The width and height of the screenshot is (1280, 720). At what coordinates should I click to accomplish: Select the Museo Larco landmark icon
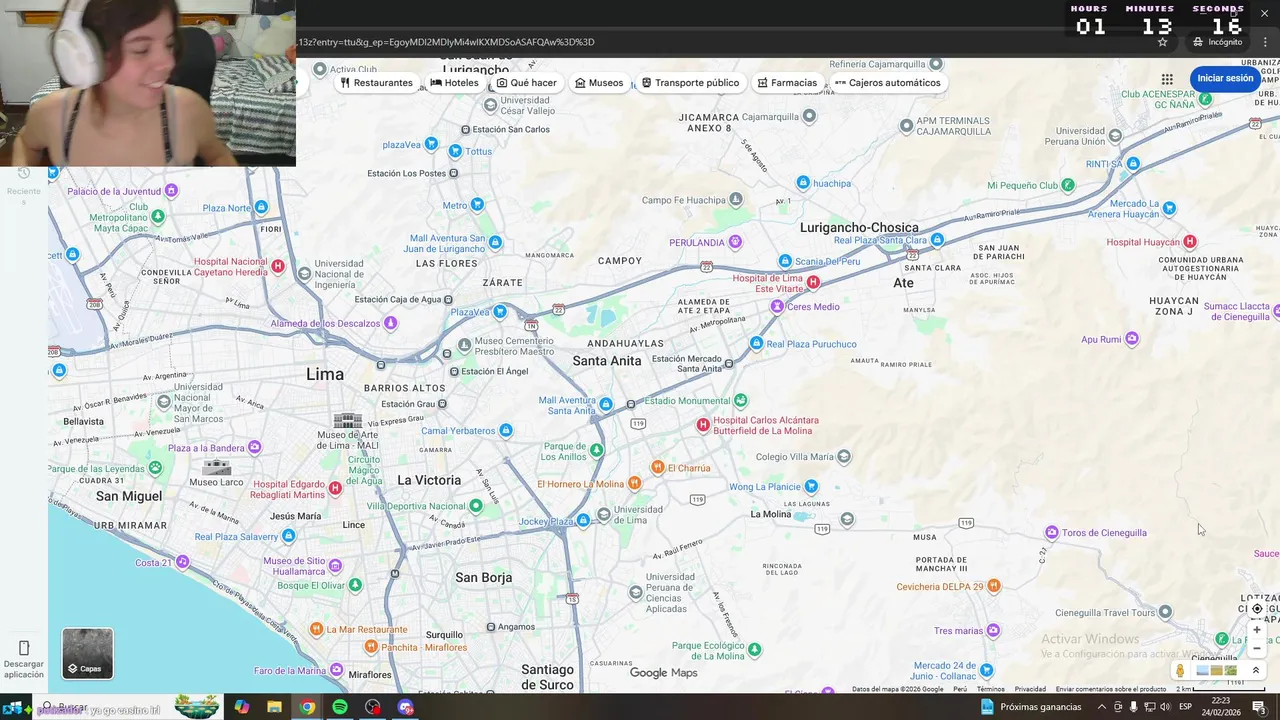click(217, 467)
